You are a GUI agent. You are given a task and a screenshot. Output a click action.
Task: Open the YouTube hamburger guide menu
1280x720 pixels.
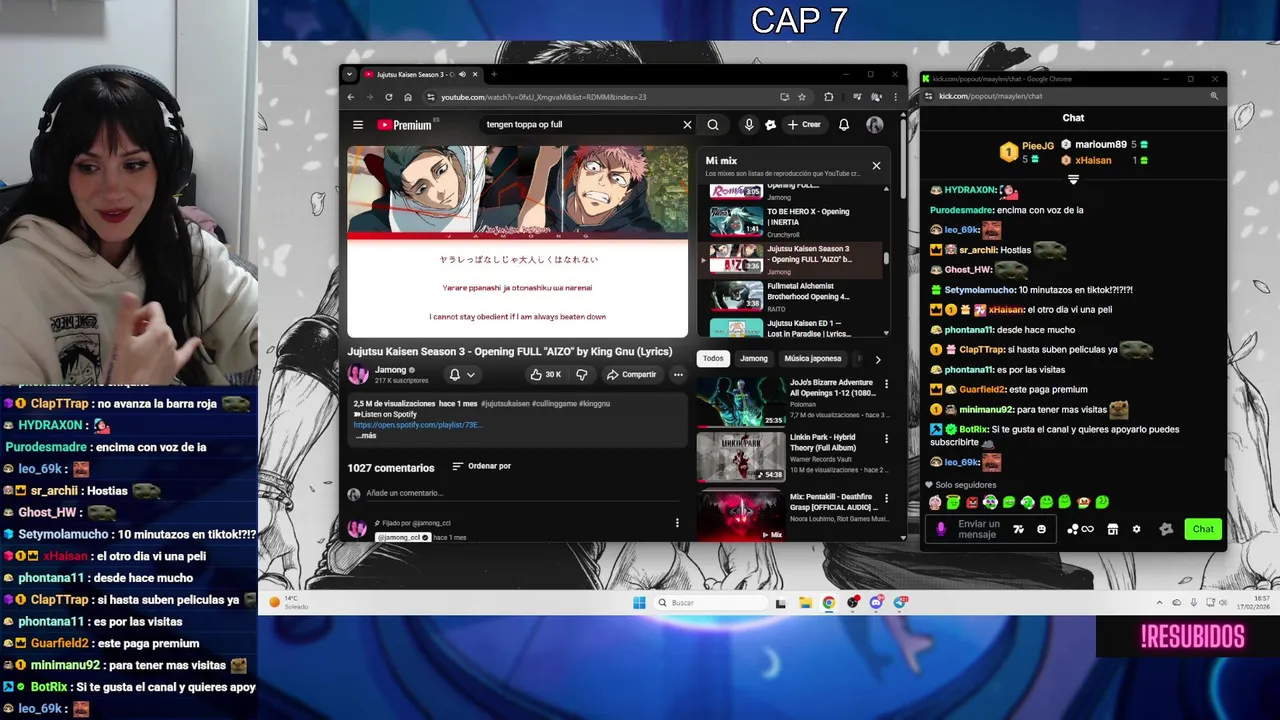pos(357,125)
